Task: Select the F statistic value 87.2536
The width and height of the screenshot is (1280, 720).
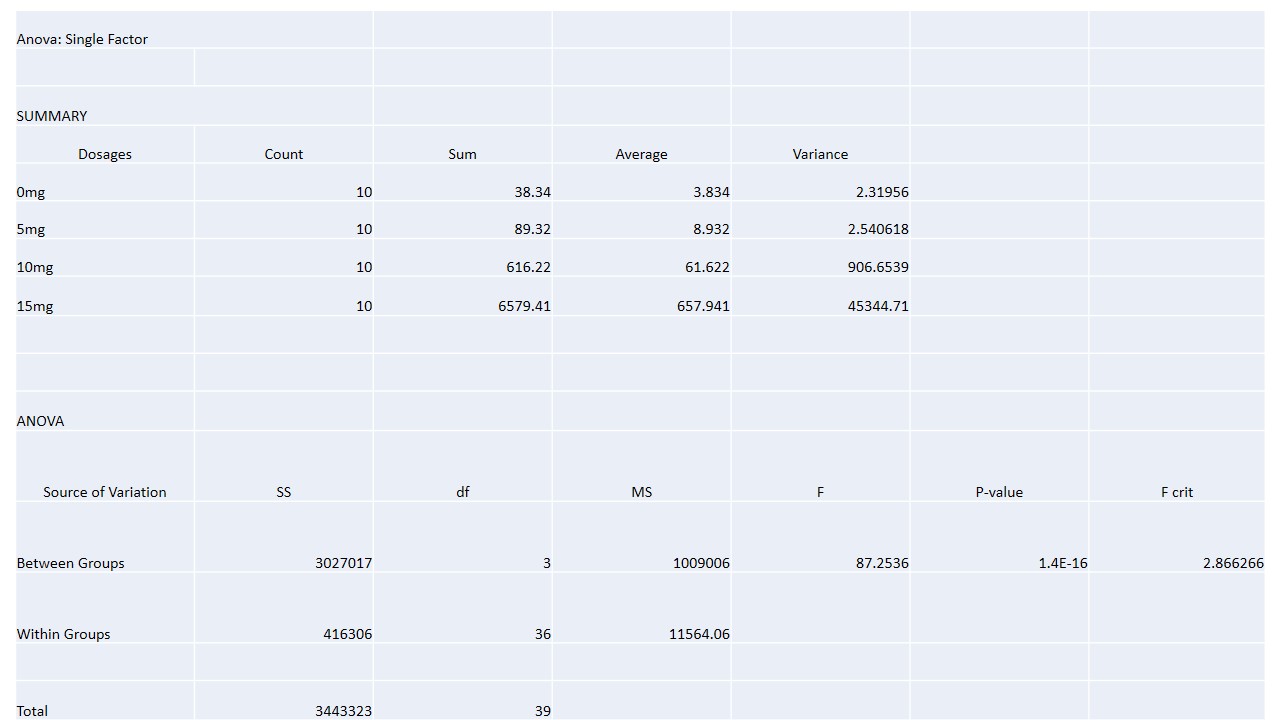Action: pyautogui.click(x=882, y=563)
